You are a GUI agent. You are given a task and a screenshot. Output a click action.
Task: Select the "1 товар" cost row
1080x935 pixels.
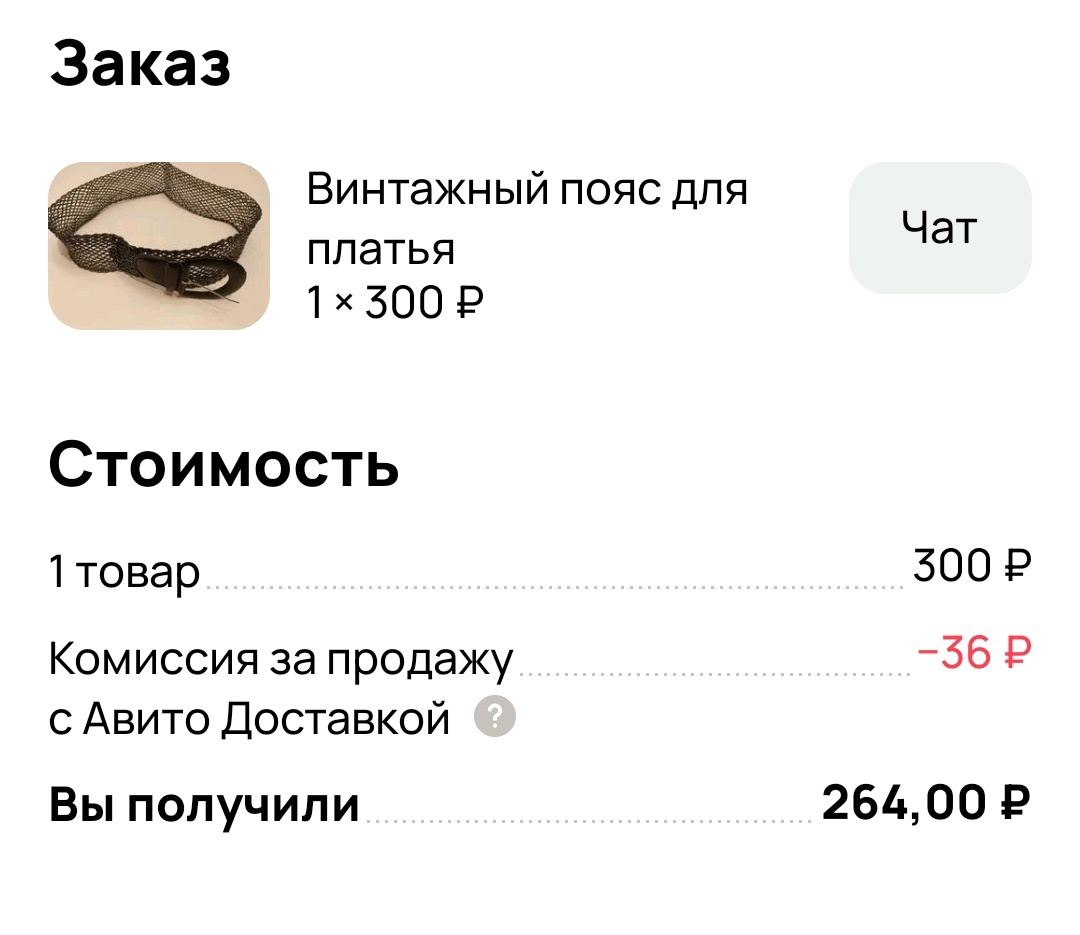(120, 570)
